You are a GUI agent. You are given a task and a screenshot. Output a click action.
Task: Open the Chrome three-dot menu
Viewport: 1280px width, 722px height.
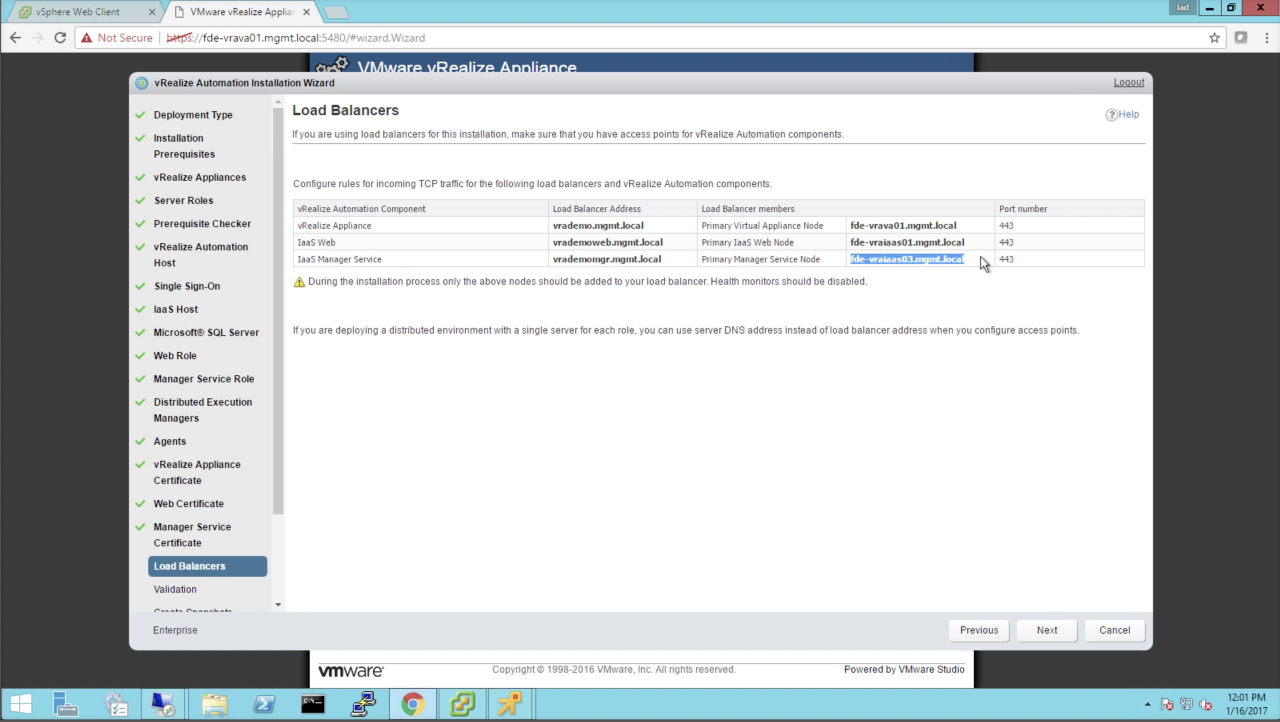(x=1265, y=38)
